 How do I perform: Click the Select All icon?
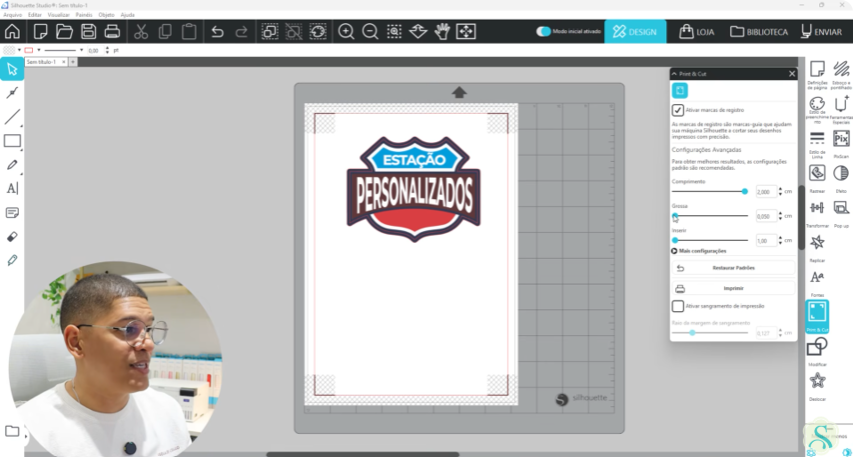270,32
